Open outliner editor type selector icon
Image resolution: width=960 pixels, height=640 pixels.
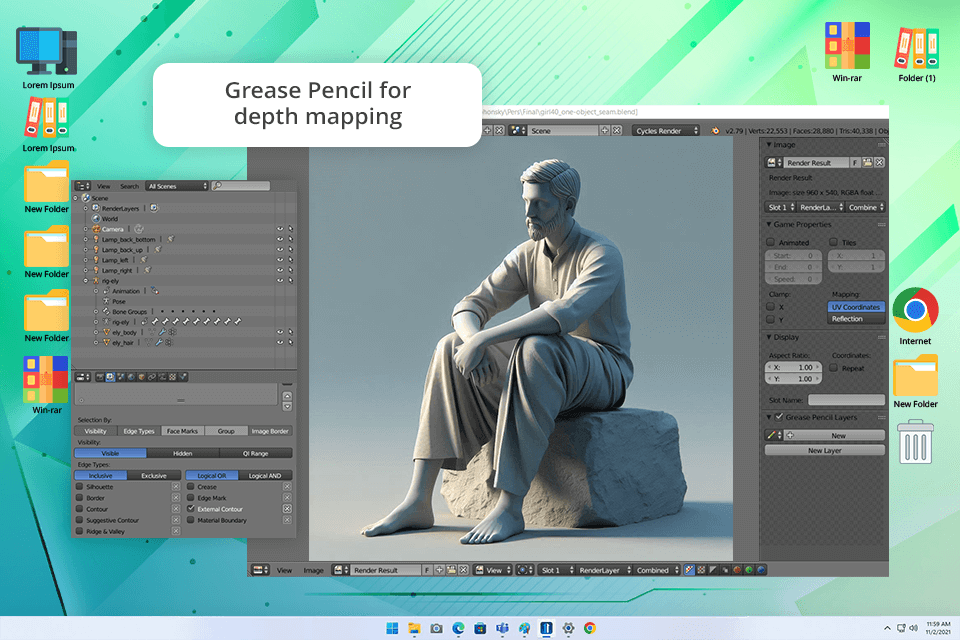83,186
